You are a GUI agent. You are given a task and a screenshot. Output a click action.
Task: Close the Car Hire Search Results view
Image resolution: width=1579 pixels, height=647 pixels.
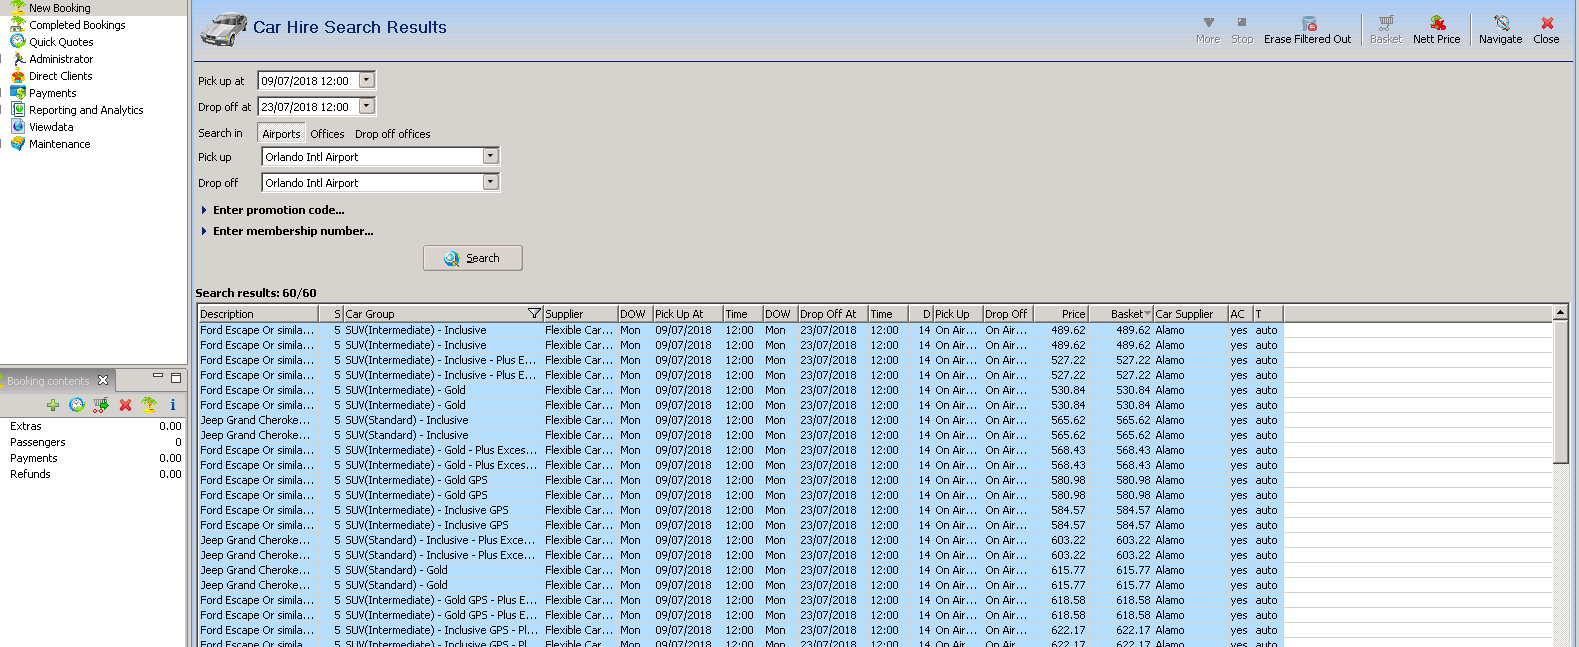coord(1546,30)
